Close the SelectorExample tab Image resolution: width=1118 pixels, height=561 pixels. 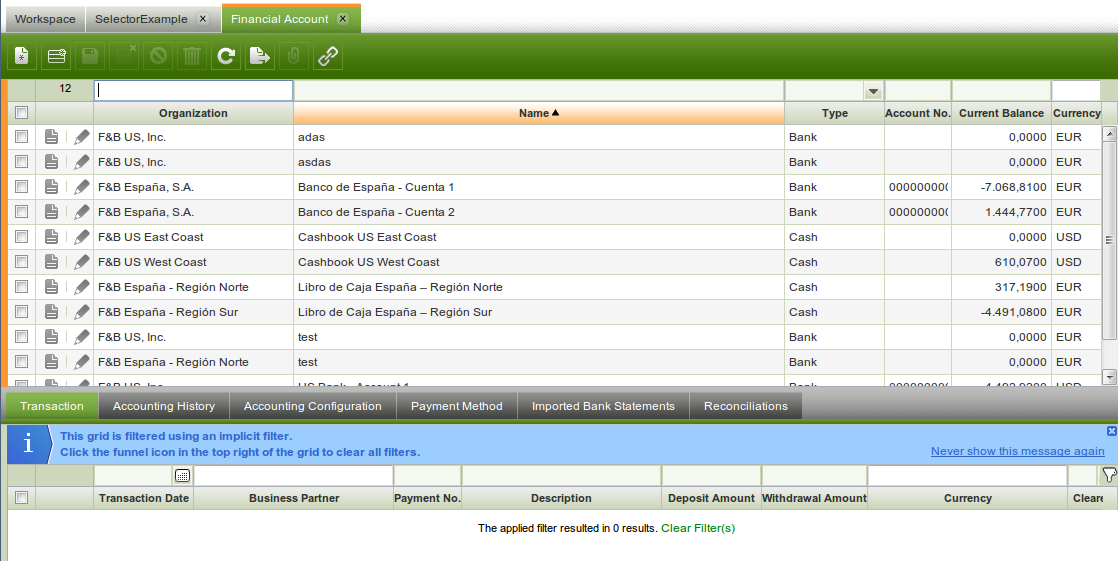point(202,19)
